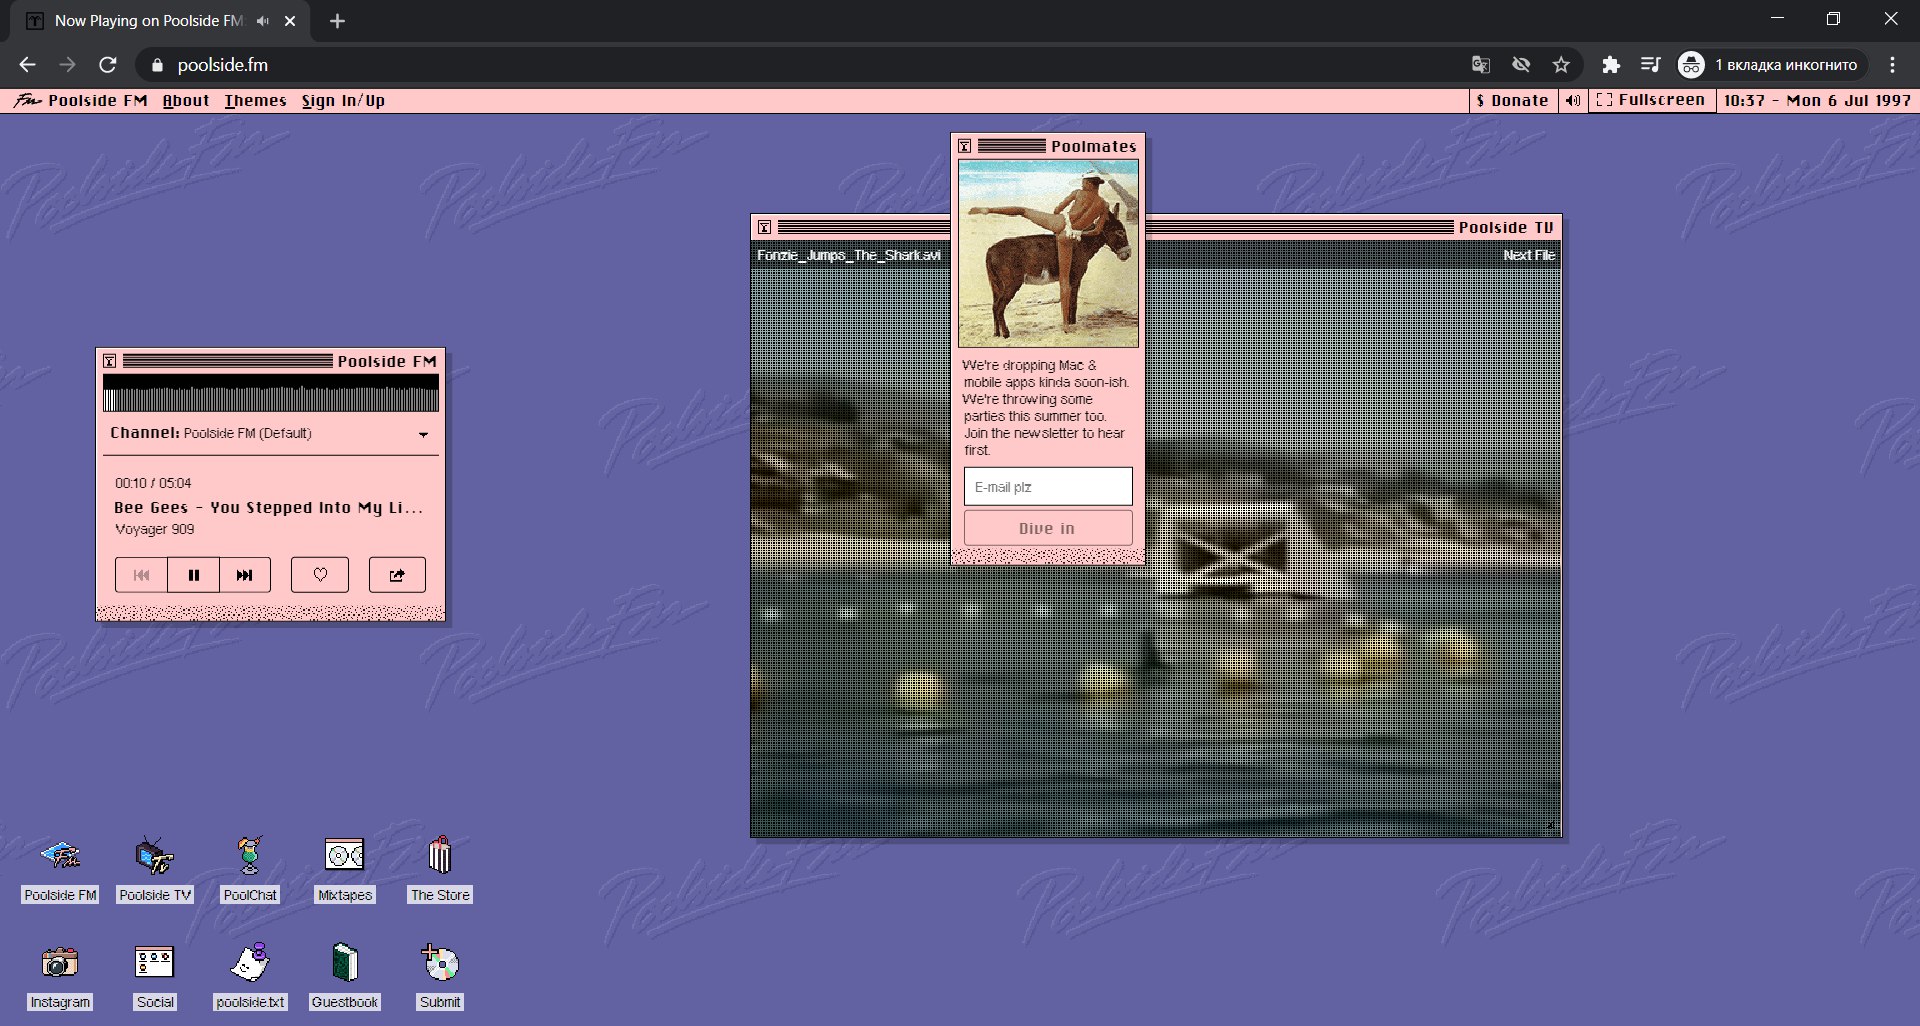Screen dimensions: 1920x1026
Task: Skip to next track in player
Action: coord(245,575)
